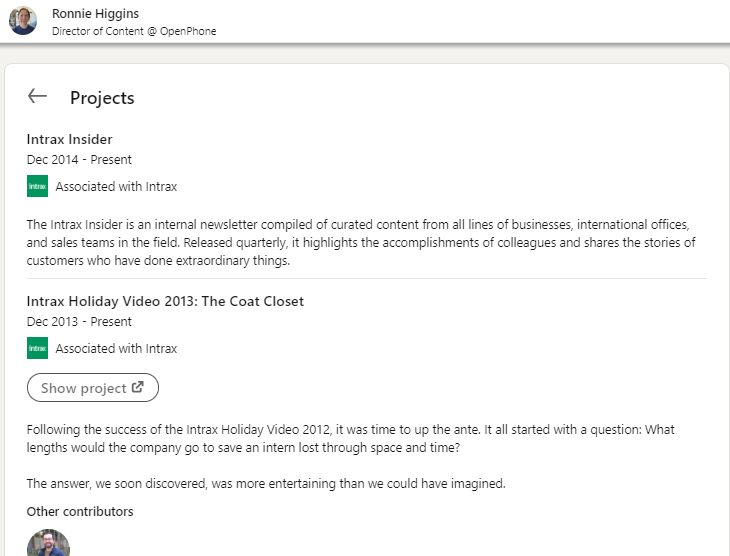Screen dimensions: 730x556
Task: Click the Intrax logo under Holiday Video project
Action: pos(37,348)
